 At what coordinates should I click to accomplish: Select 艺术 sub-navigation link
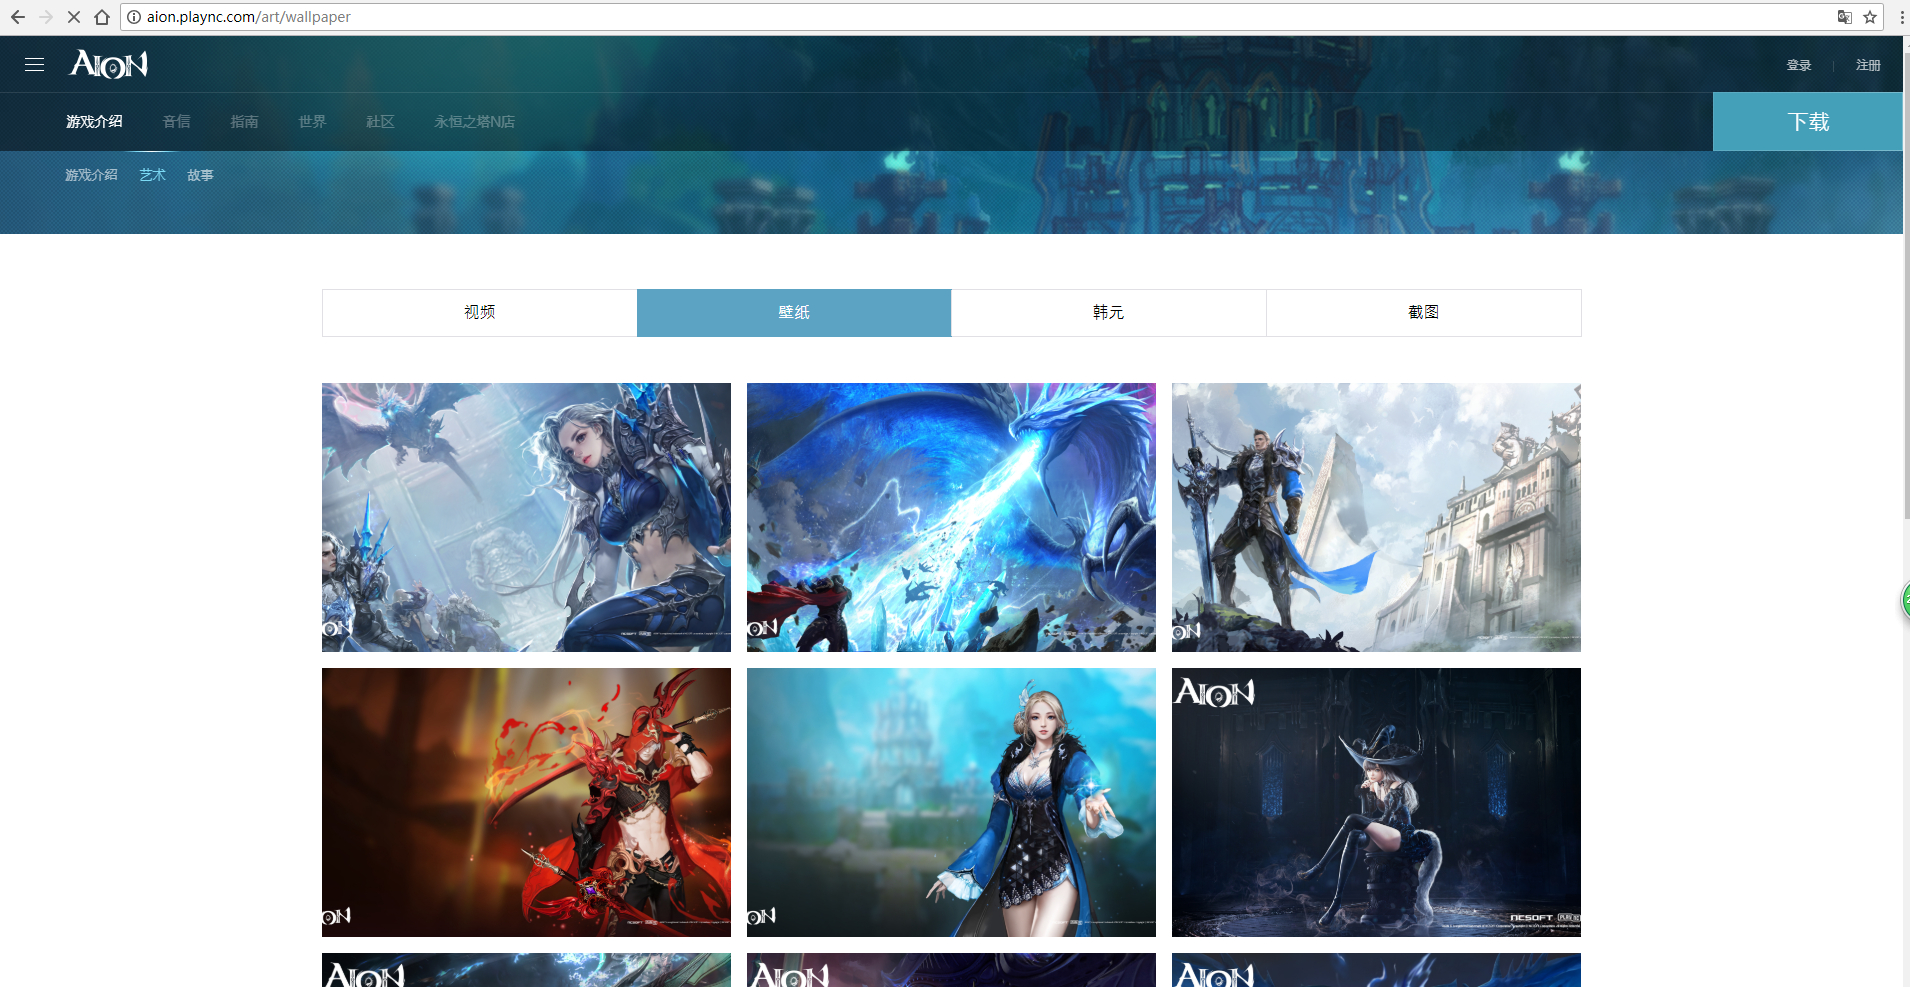(x=153, y=175)
